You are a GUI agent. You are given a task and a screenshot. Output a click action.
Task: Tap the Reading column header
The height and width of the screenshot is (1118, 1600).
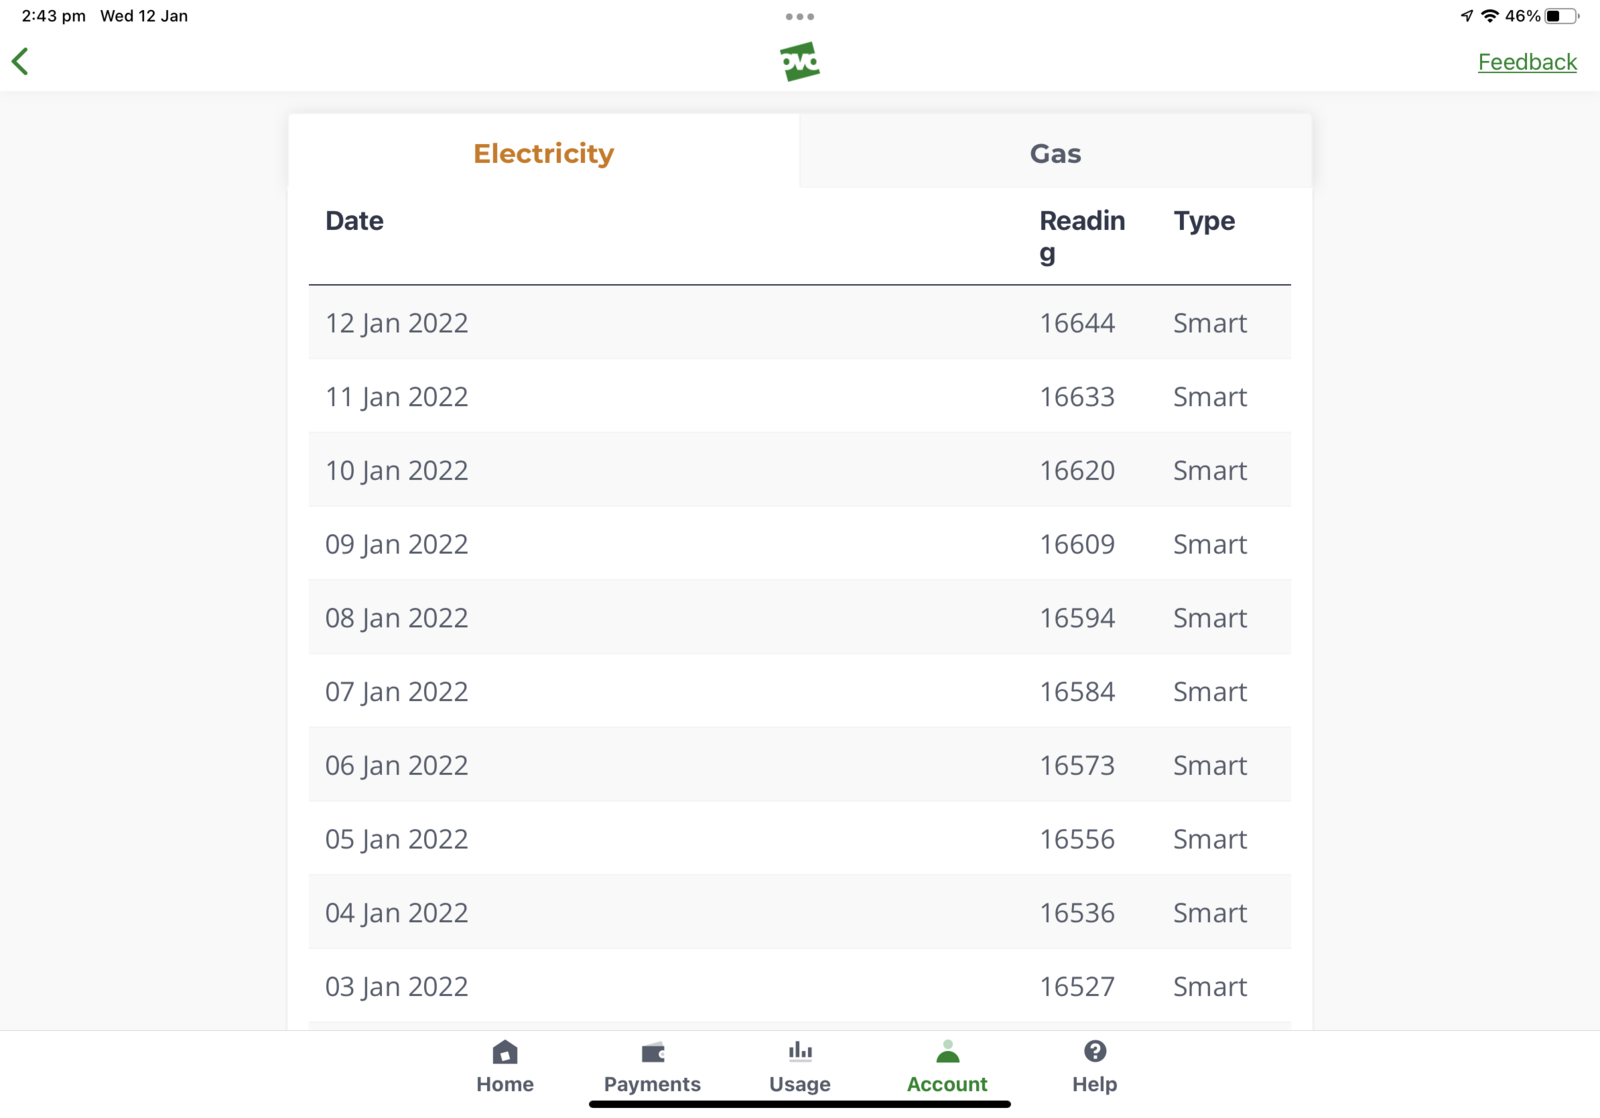pos(1081,236)
